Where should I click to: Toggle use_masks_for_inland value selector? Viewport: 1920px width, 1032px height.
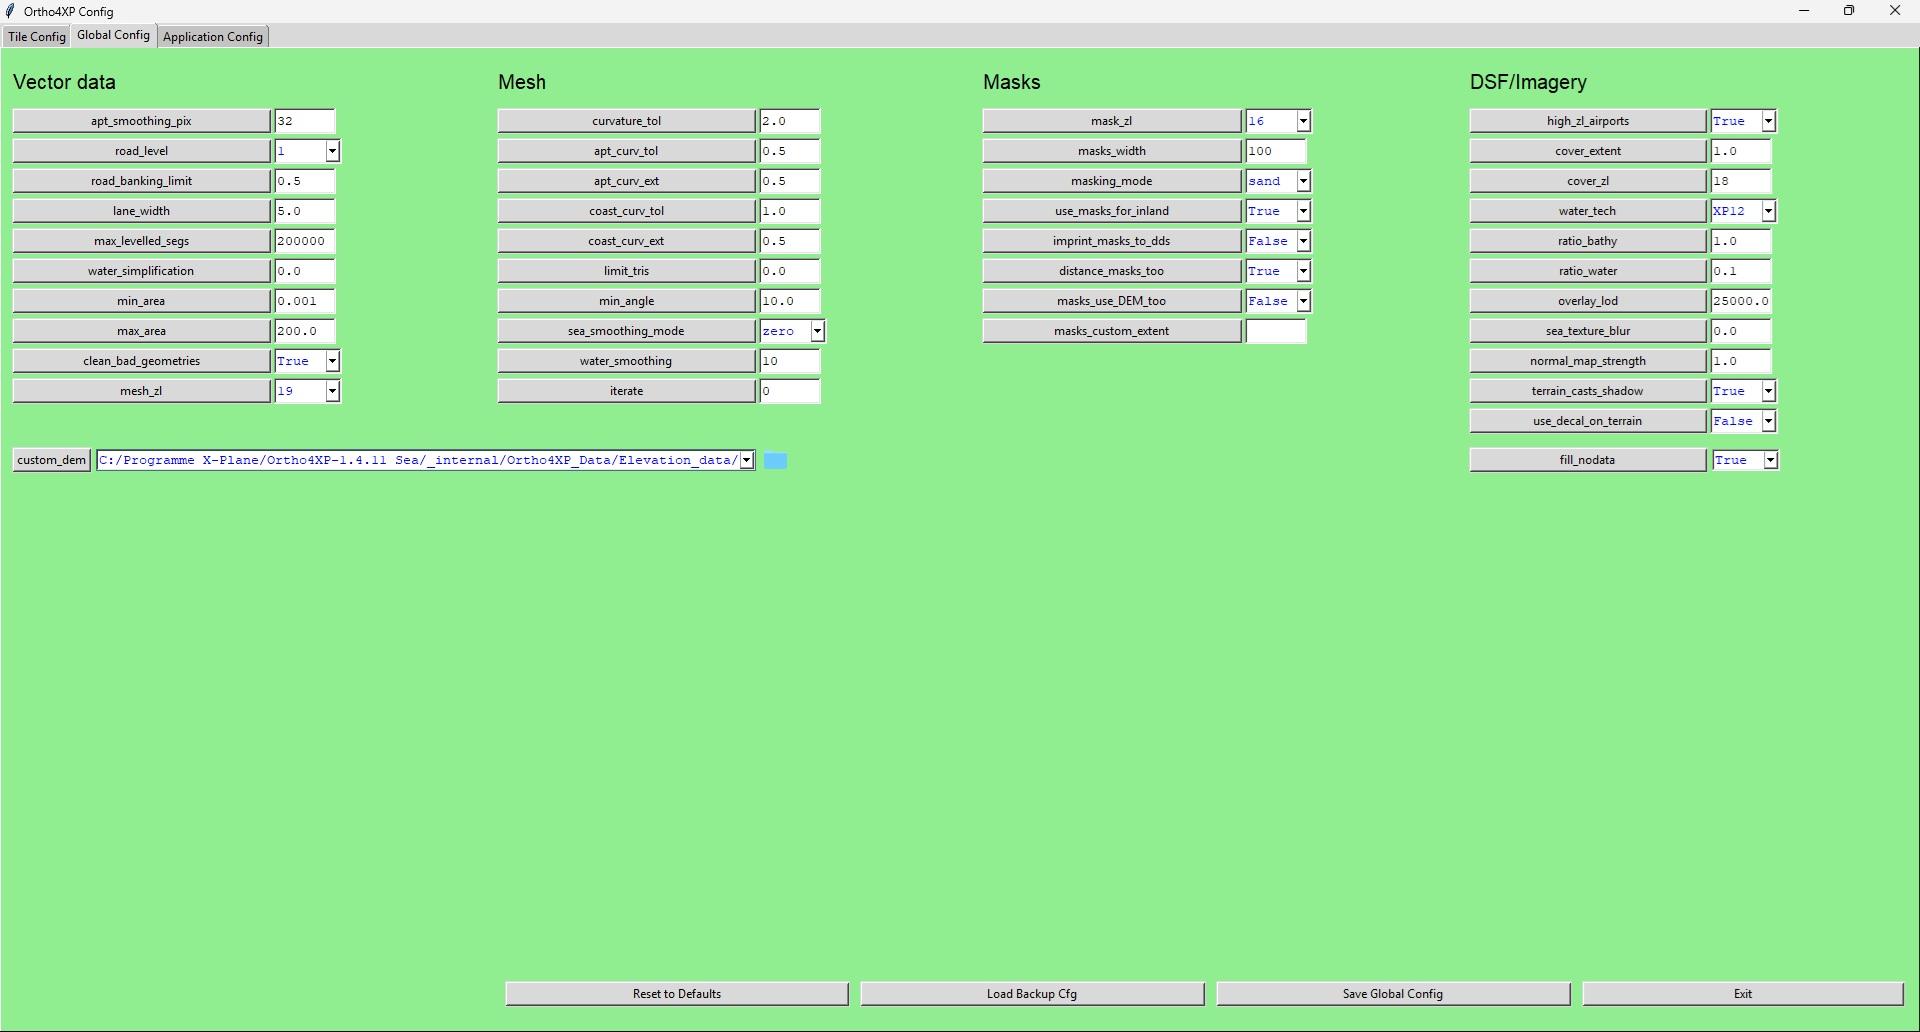click(x=1303, y=211)
